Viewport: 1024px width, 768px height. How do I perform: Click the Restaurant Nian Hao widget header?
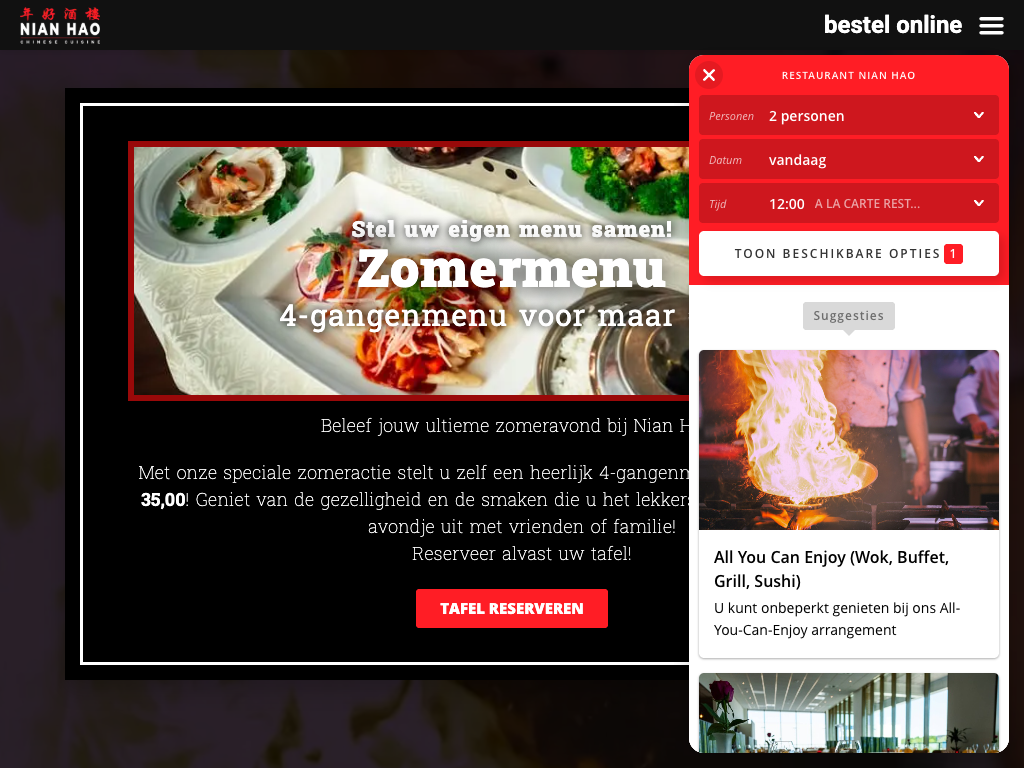point(848,75)
